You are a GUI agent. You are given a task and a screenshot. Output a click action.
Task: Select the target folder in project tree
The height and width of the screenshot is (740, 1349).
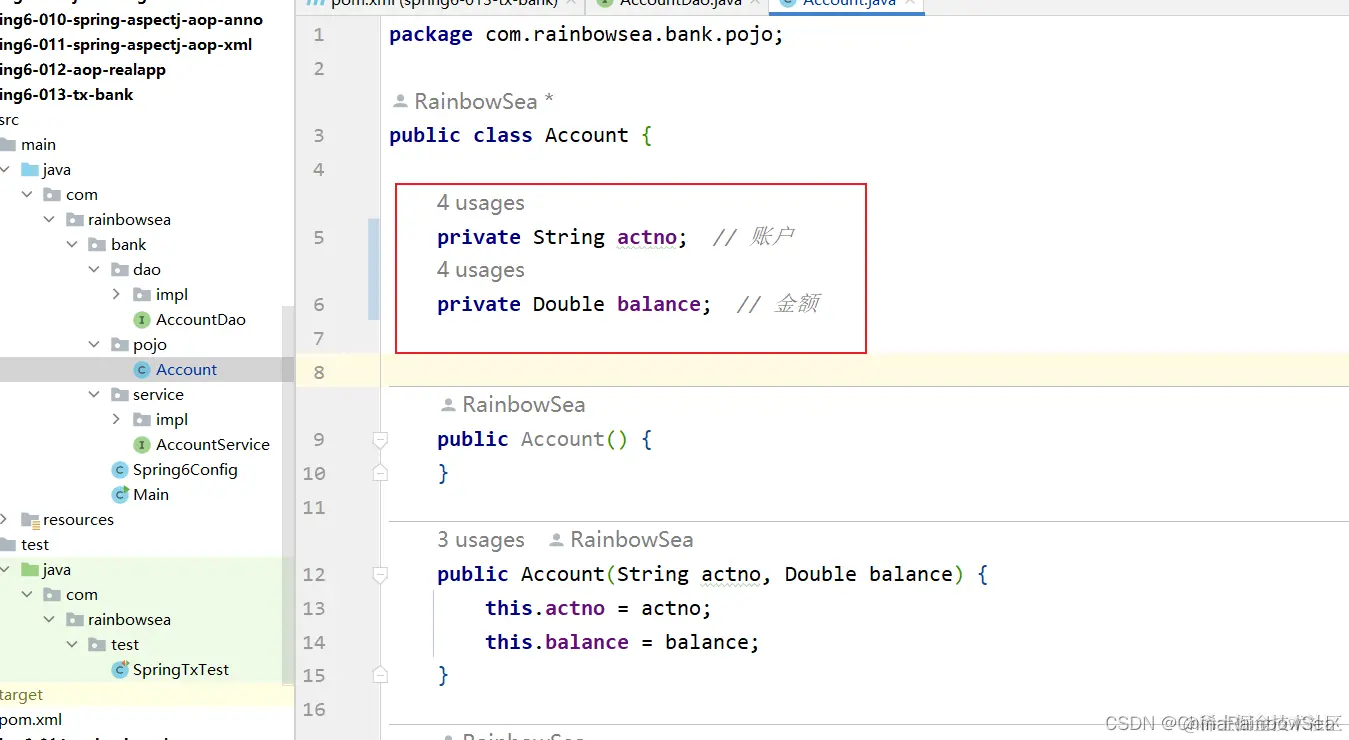click(22, 695)
